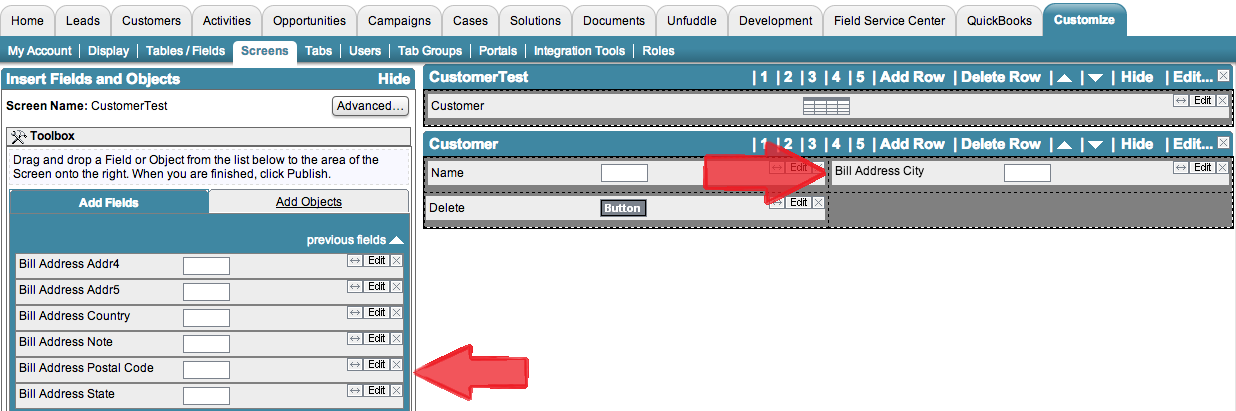This screenshot has height=411, width=1236.
Task: Remove the Bill Address Country field with X
Action: pyautogui.click(x=396, y=313)
